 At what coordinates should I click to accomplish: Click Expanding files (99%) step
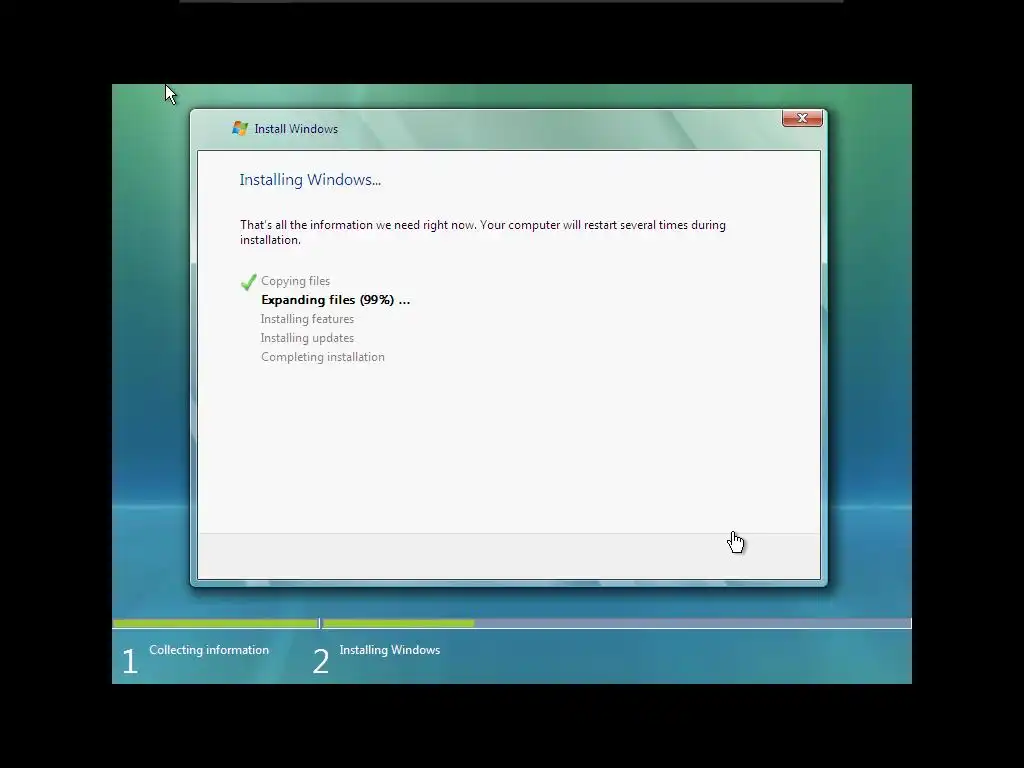click(336, 300)
